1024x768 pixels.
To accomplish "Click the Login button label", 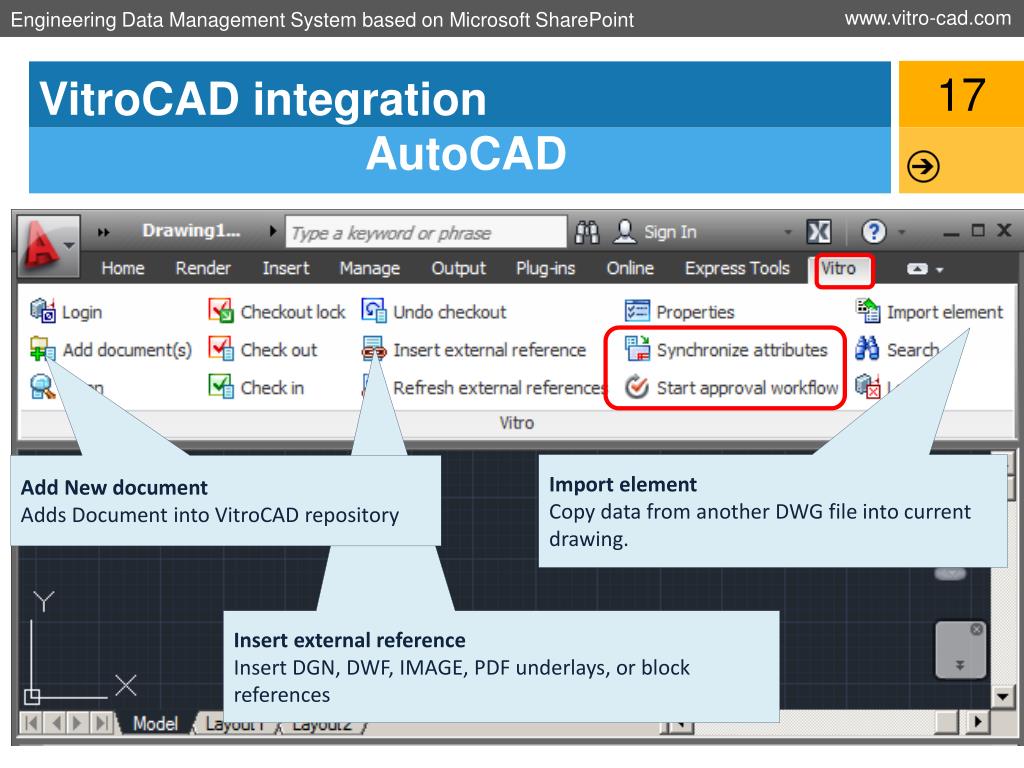I will coord(82,312).
